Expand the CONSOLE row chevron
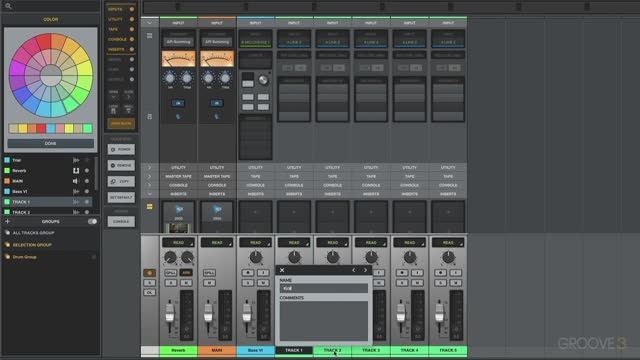This screenshot has width=640, height=360. coord(149,185)
